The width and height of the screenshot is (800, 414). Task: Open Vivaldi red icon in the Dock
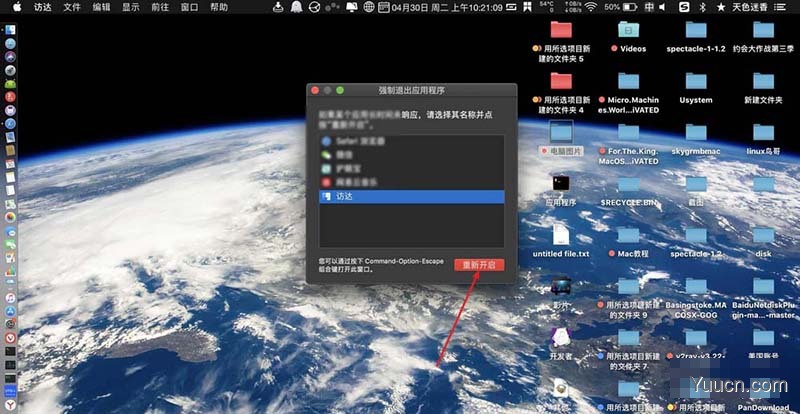point(10,337)
